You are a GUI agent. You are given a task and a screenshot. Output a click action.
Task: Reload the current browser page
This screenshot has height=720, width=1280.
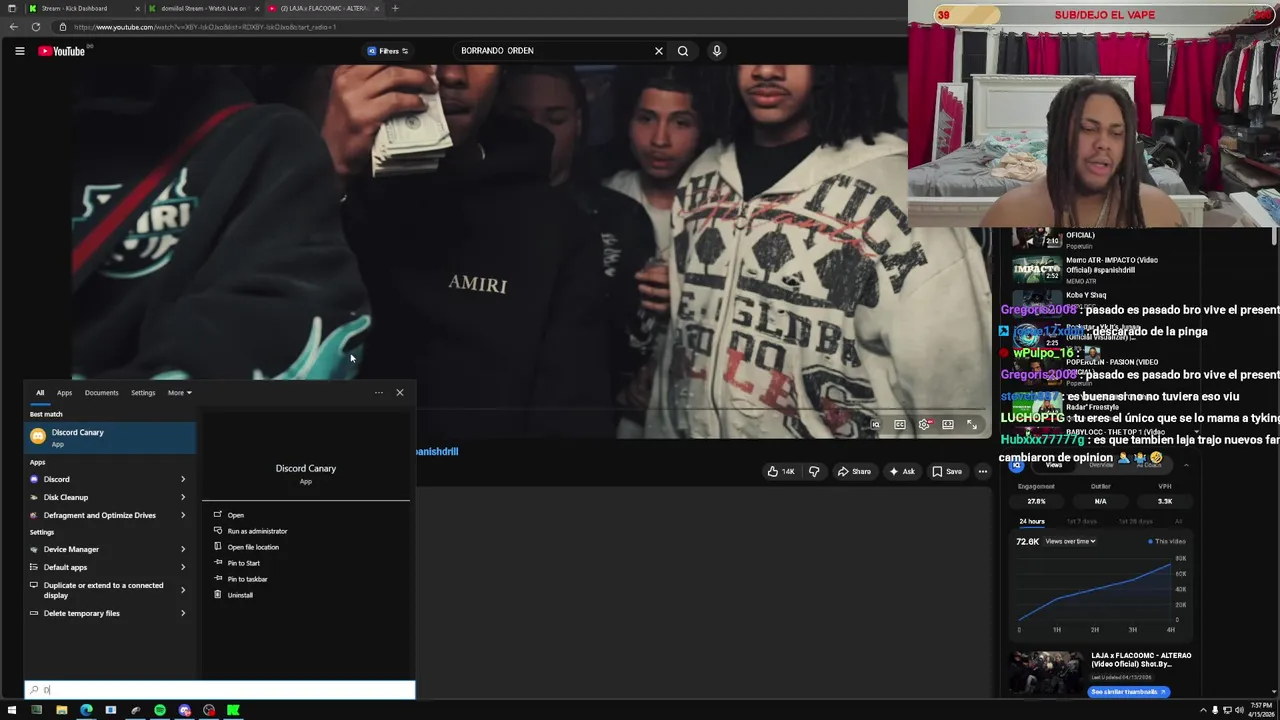[x=36, y=27]
